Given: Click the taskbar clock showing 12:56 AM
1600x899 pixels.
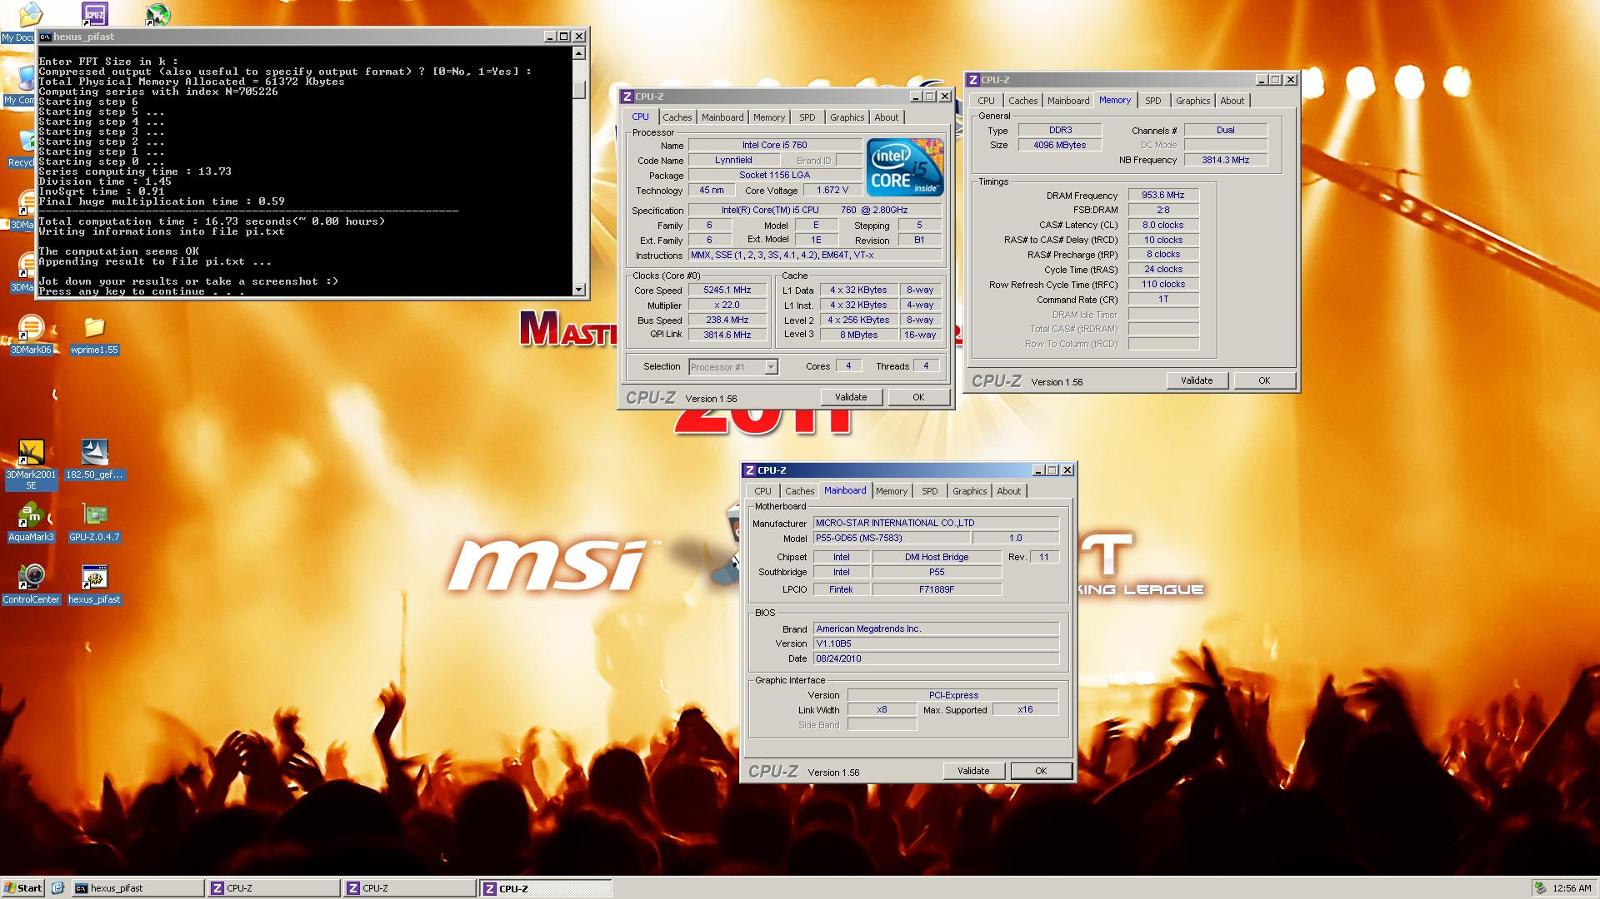Looking at the screenshot, I should (1572, 888).
